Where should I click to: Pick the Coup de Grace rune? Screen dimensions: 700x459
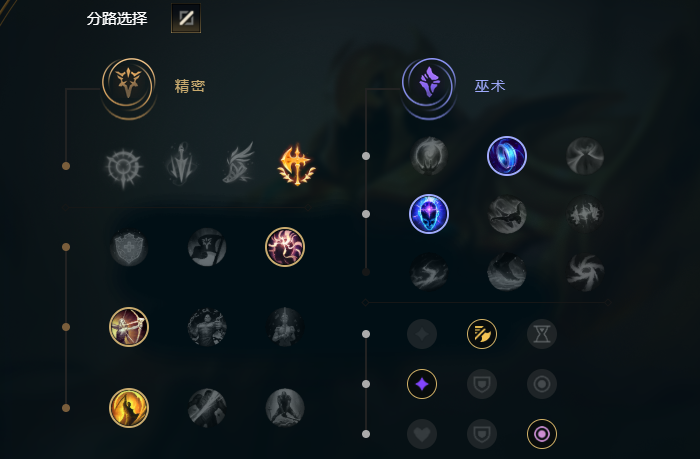point(129,408)
